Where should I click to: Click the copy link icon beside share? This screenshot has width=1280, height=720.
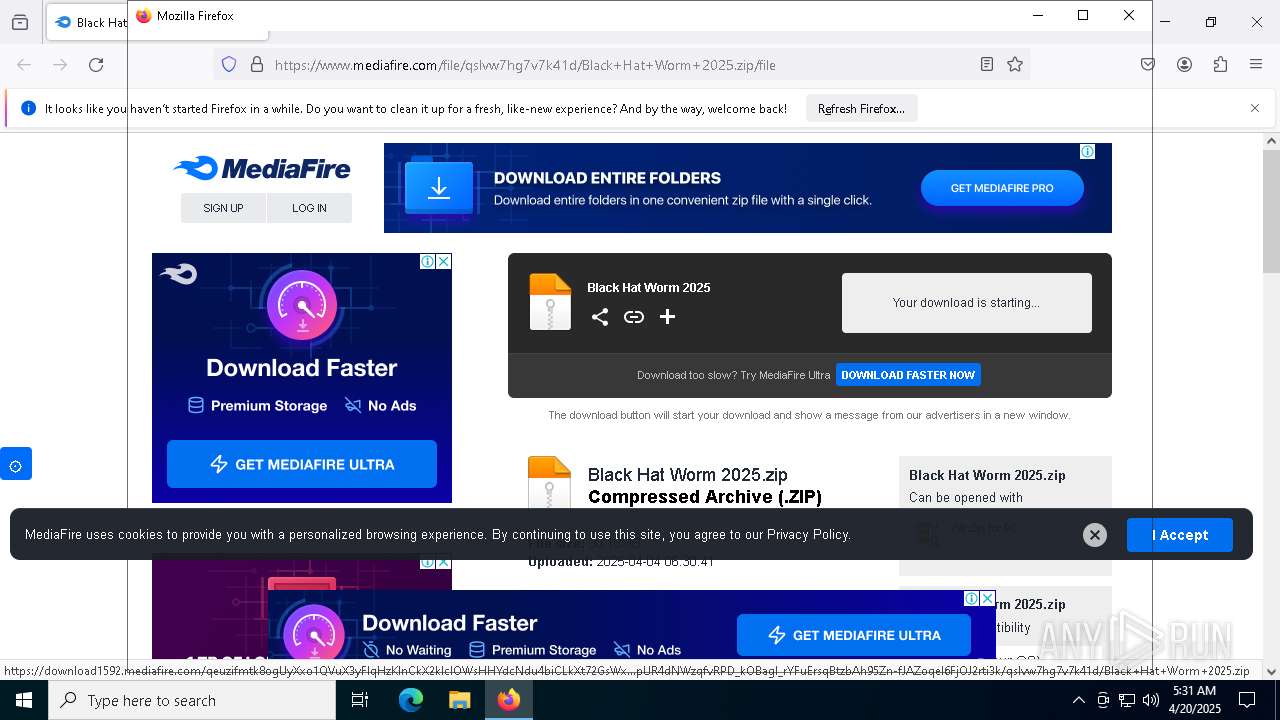[x=634, y=317]
